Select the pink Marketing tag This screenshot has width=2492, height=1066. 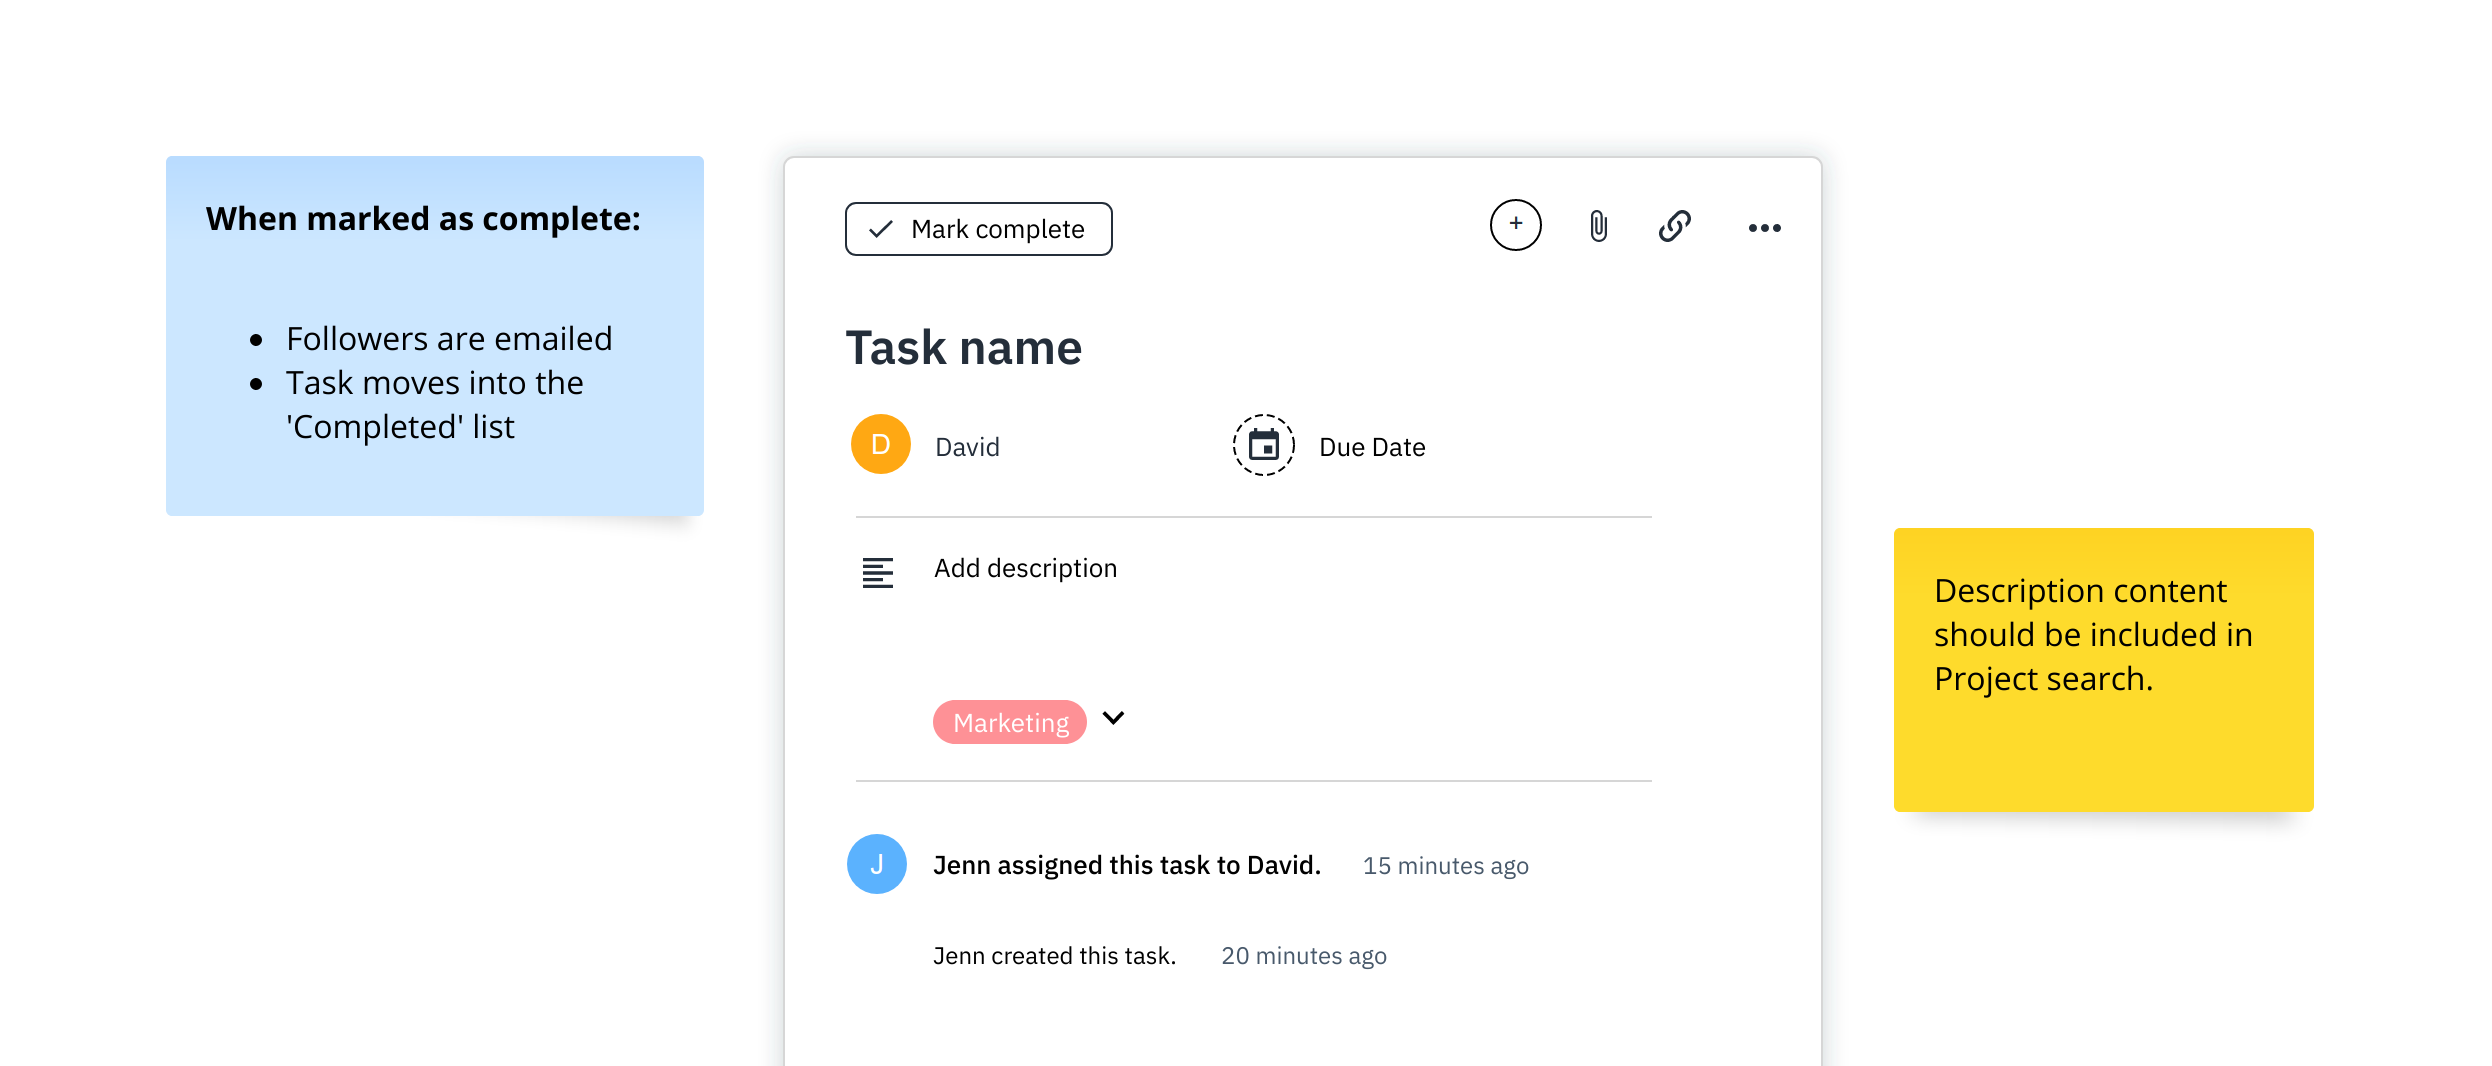click(1010, 722)
